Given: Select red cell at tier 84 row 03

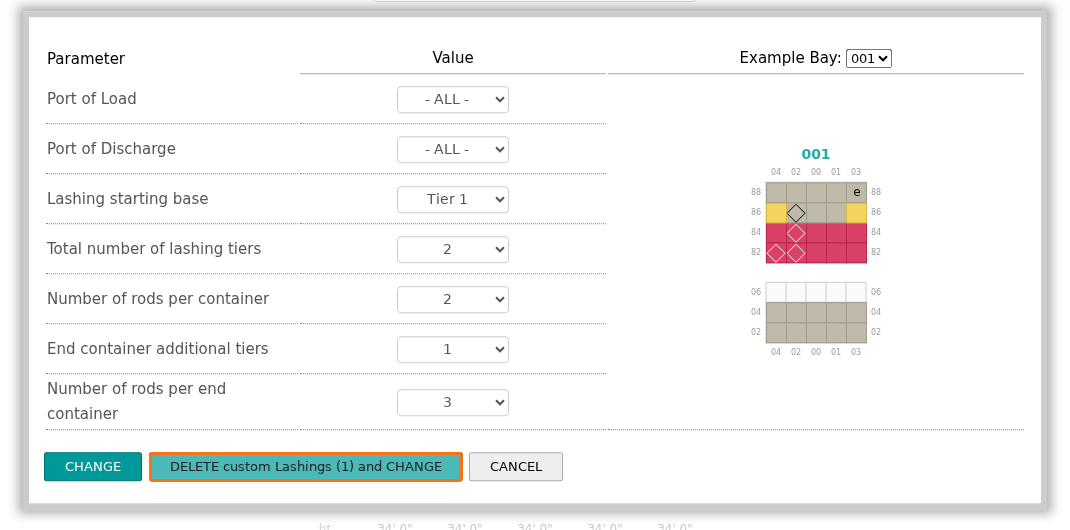Looking at the screenshot, I should (856, 233).
